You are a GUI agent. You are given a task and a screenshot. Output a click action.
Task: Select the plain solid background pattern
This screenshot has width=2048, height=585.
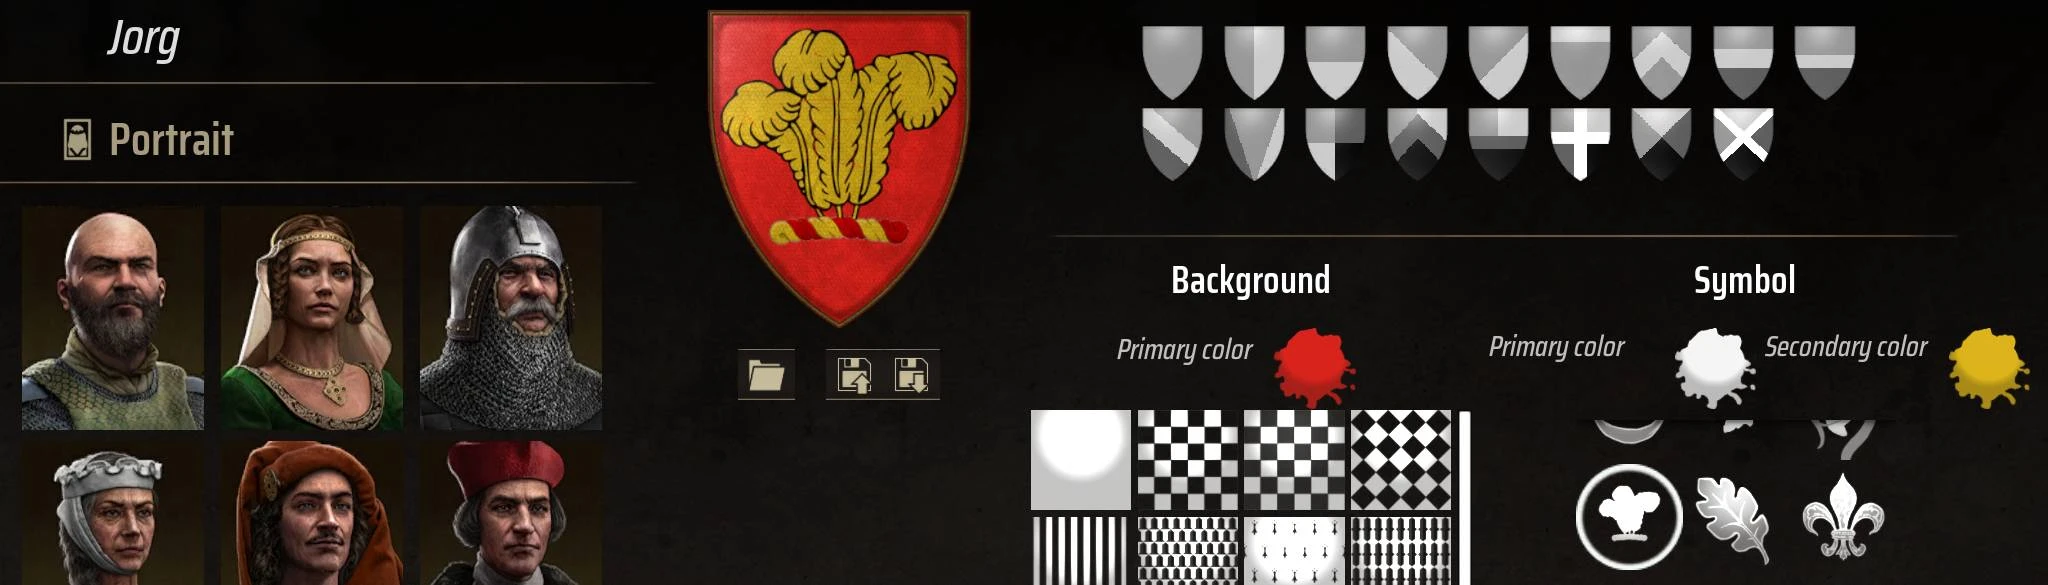tap(1081, 460)
